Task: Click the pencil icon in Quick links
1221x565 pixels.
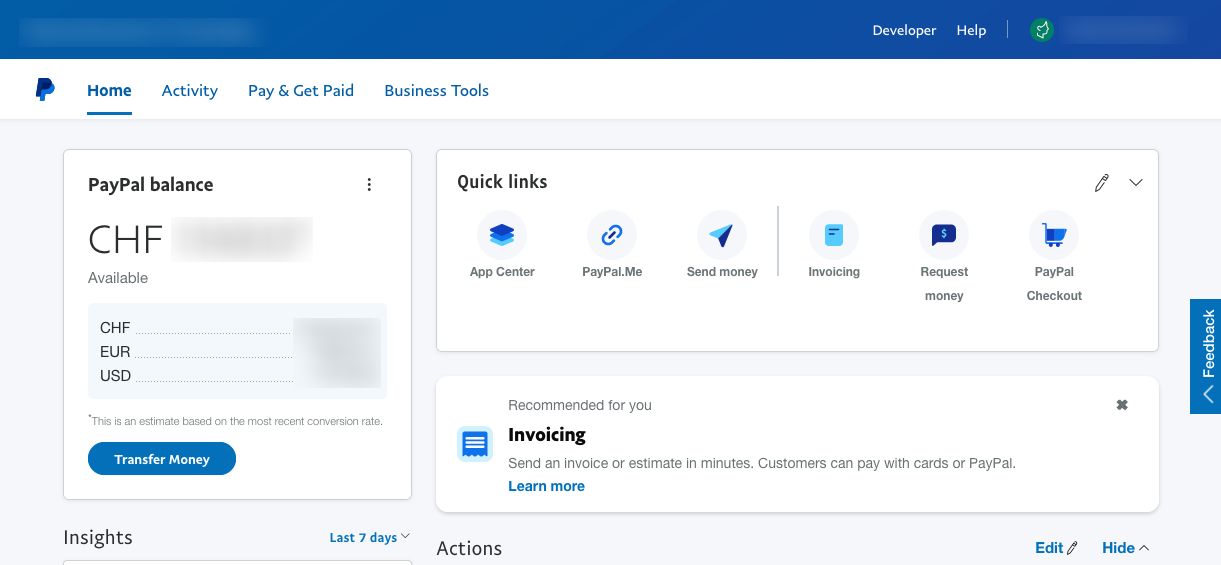Action: tap(1102, 183)
